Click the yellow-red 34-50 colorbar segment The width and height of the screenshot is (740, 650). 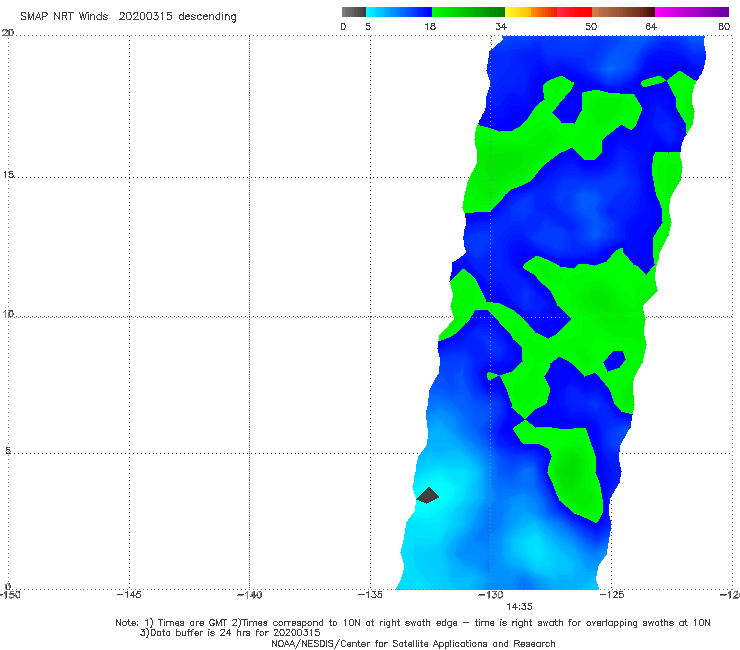coord(548,12)
